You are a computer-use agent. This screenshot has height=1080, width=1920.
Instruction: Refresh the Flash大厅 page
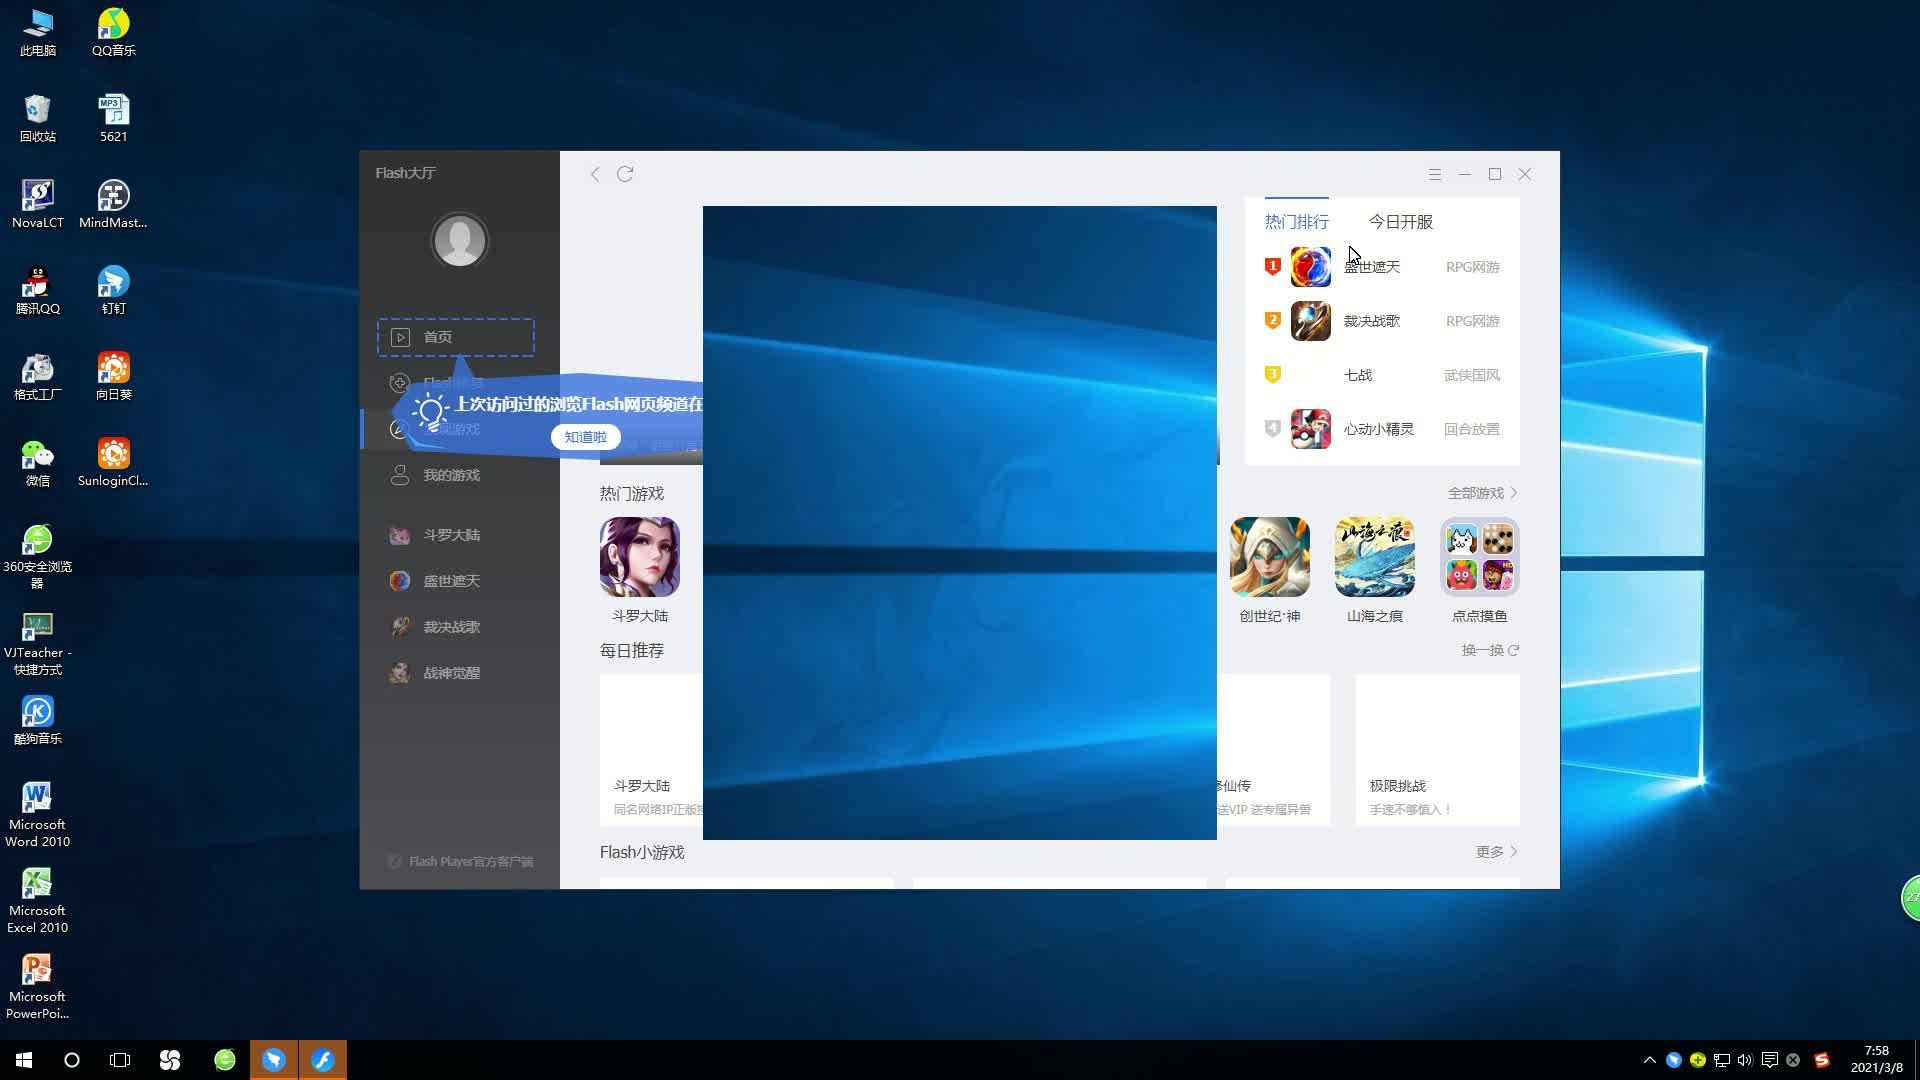tap(625, 174)
